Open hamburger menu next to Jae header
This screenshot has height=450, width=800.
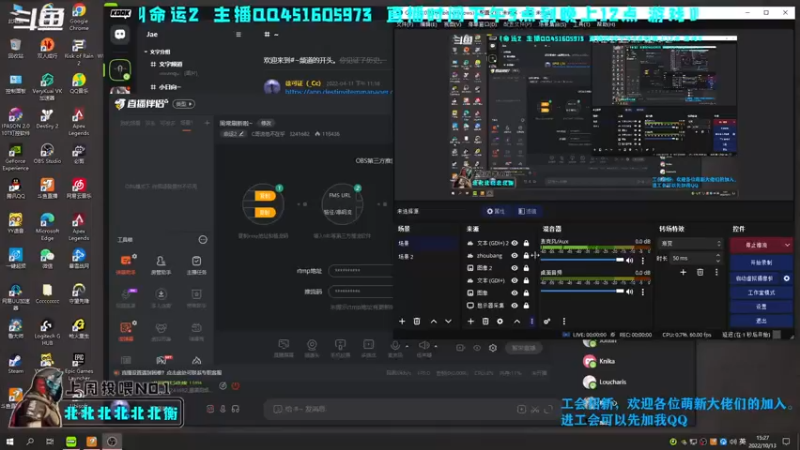pos(238,35)
